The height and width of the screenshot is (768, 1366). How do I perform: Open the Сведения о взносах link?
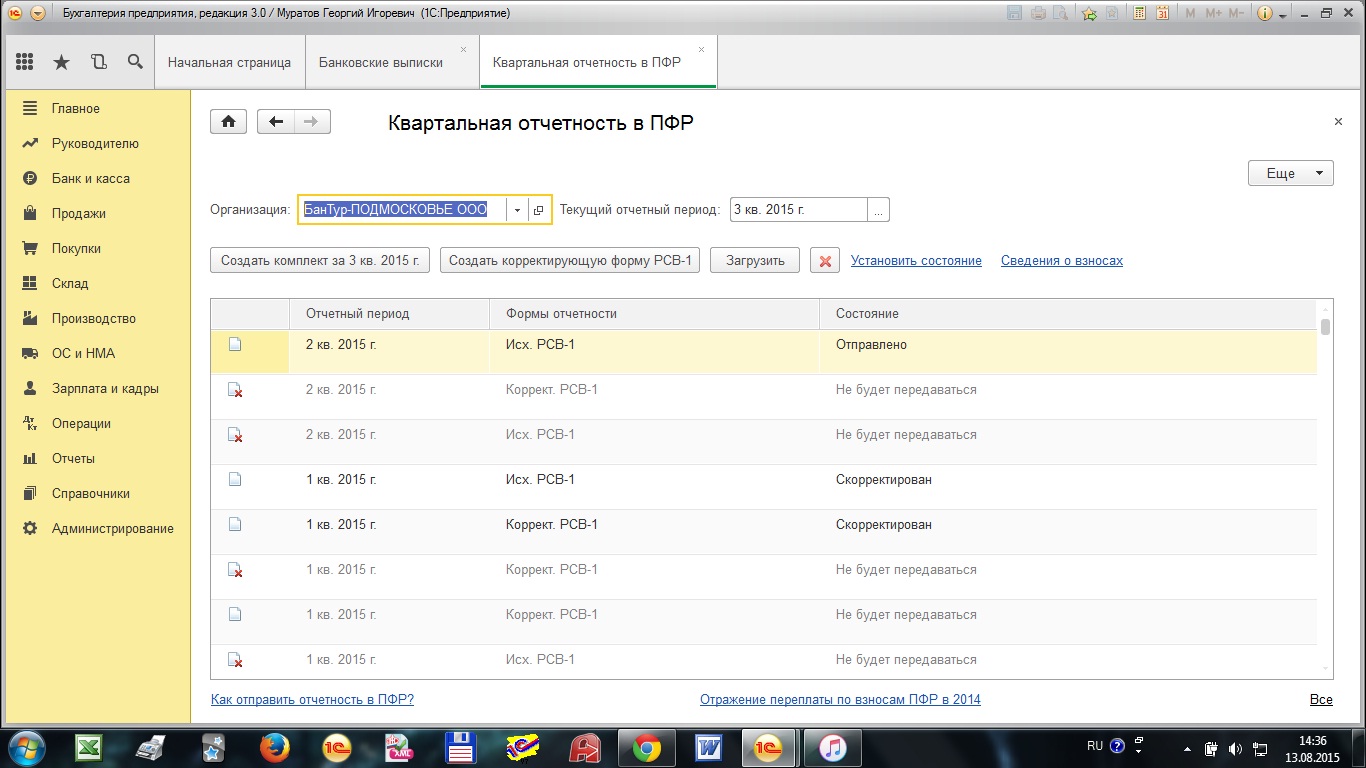tap(1061, 260)
